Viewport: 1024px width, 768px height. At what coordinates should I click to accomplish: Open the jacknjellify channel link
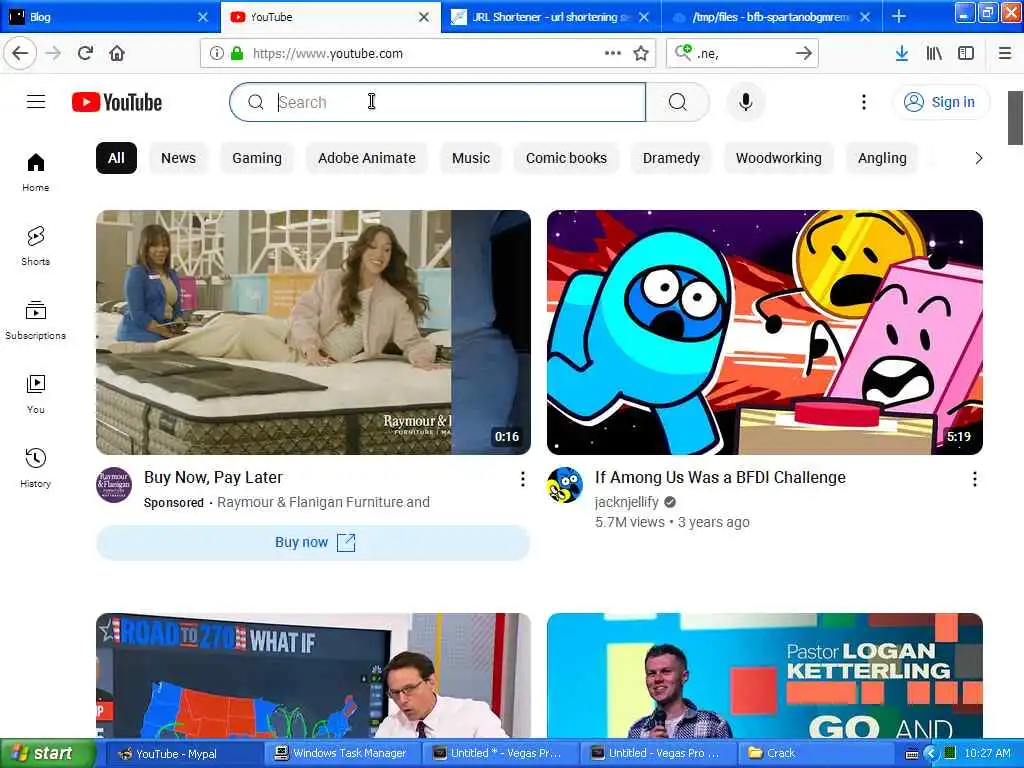click(626, 502)
